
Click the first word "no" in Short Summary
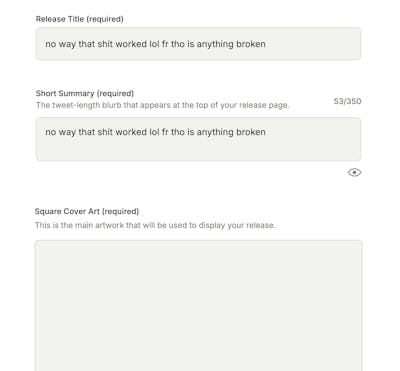pyautogui.click(x=51, y=132)
